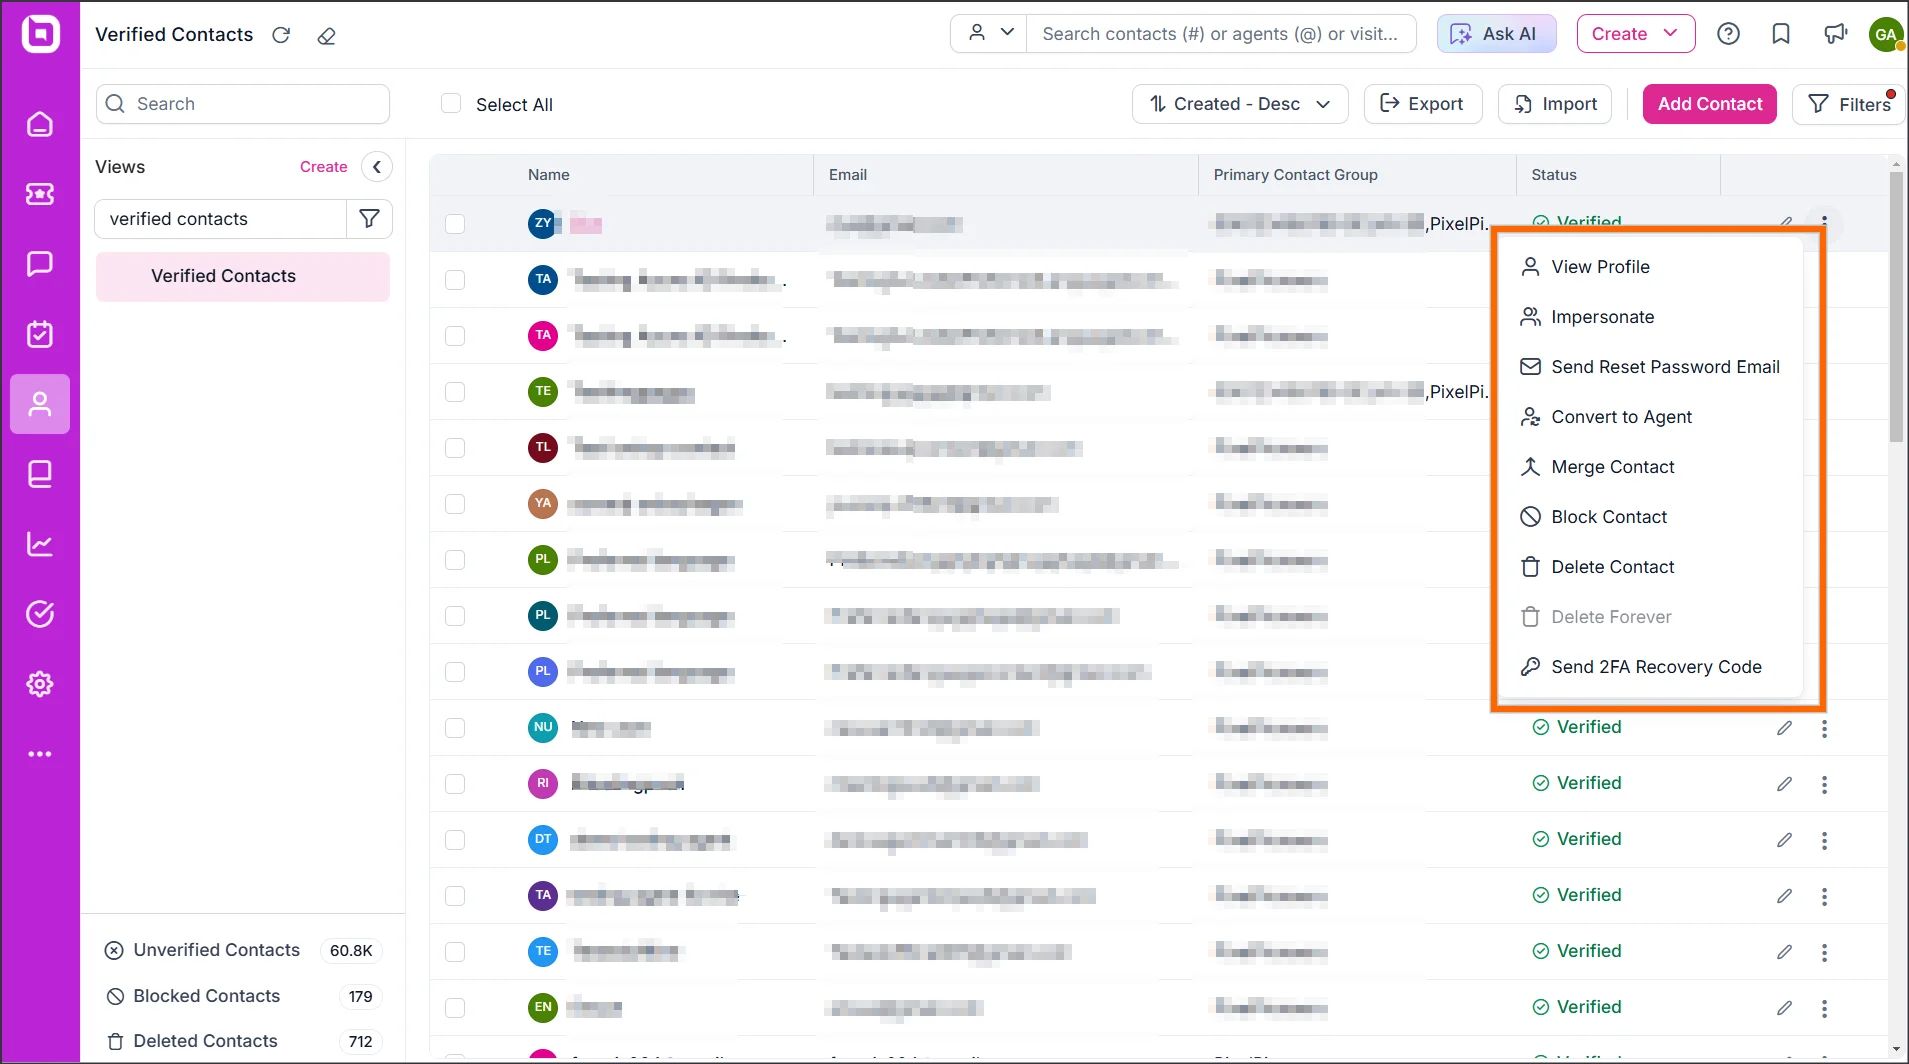The width and height of the screenshot is (1909, 1064).
Task: Collapse the Views panel with chevron
Action: click(x=377, y=167)
